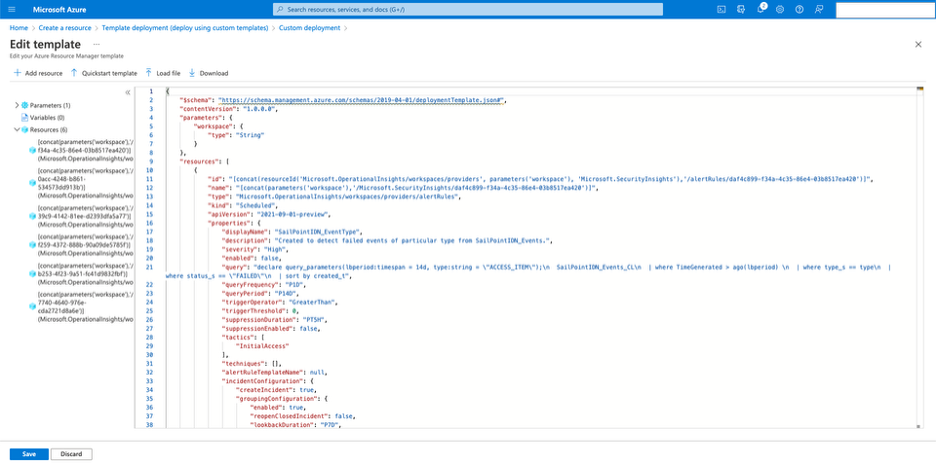Viewport: 936px width, 466px height.
Task: Select Resources (6) tree item
Action: point(48,129)
